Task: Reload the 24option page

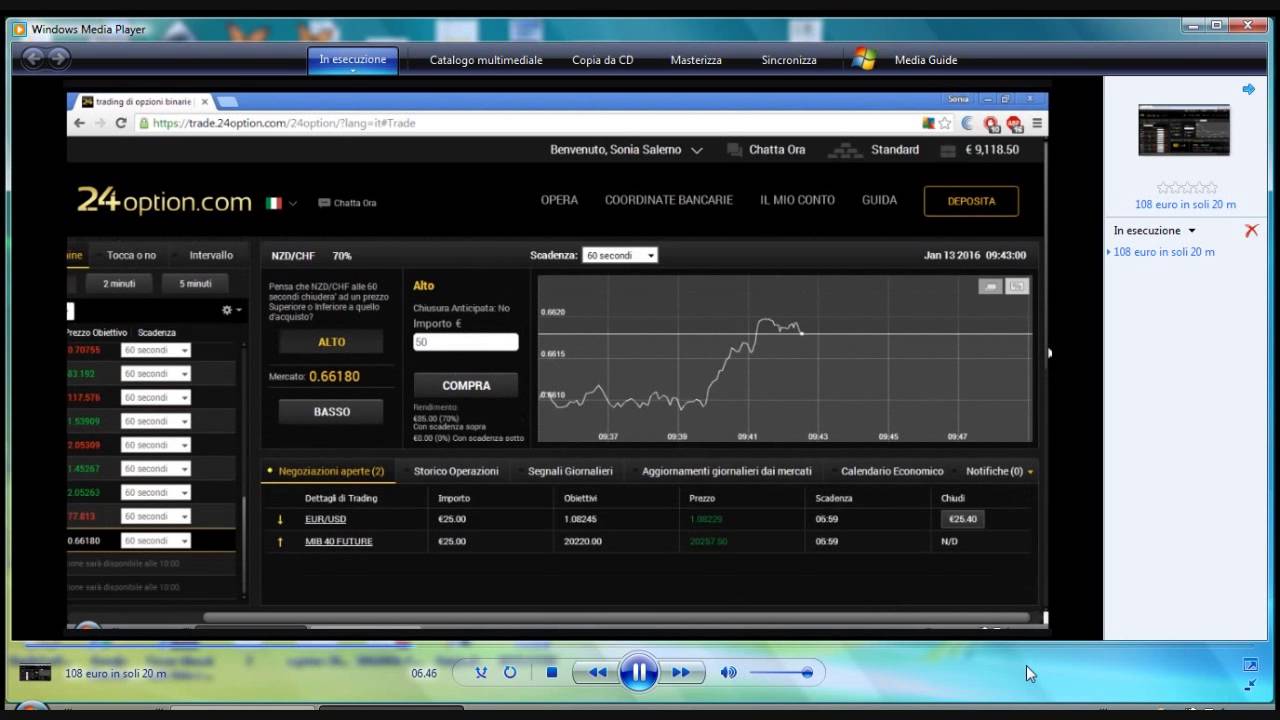Action: click(121, 123)
